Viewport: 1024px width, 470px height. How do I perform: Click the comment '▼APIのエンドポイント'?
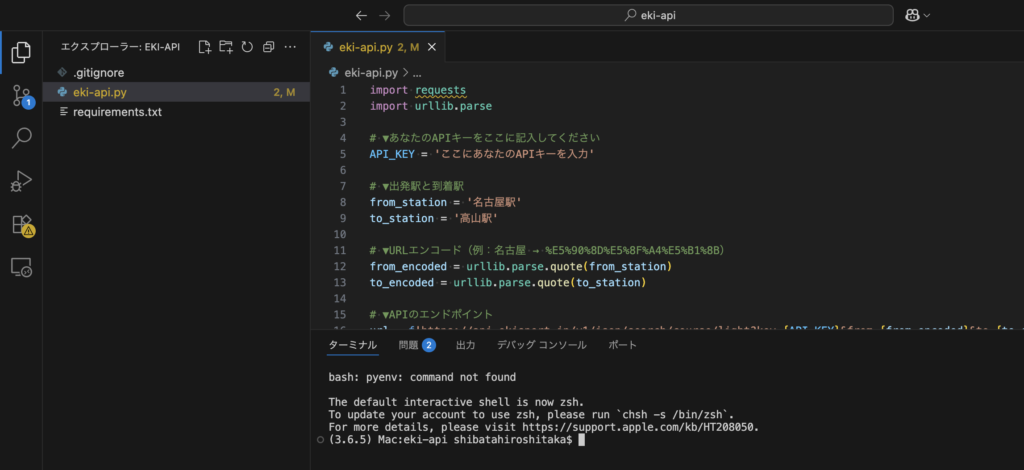431,315
